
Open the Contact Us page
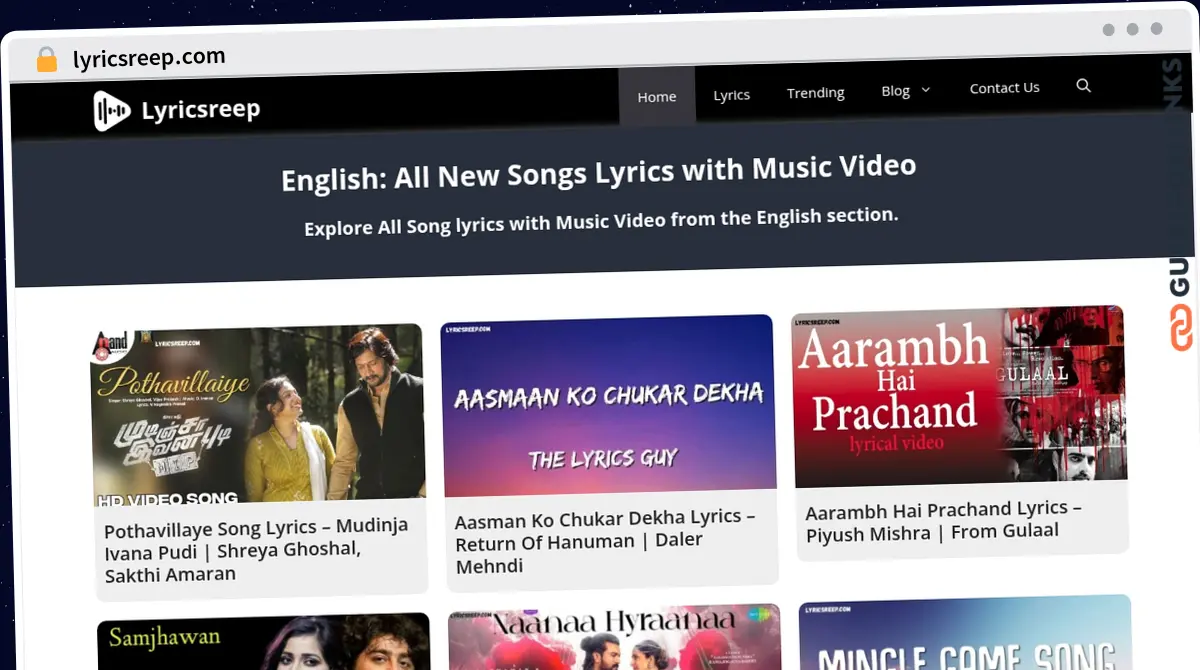coord(1004,88)
